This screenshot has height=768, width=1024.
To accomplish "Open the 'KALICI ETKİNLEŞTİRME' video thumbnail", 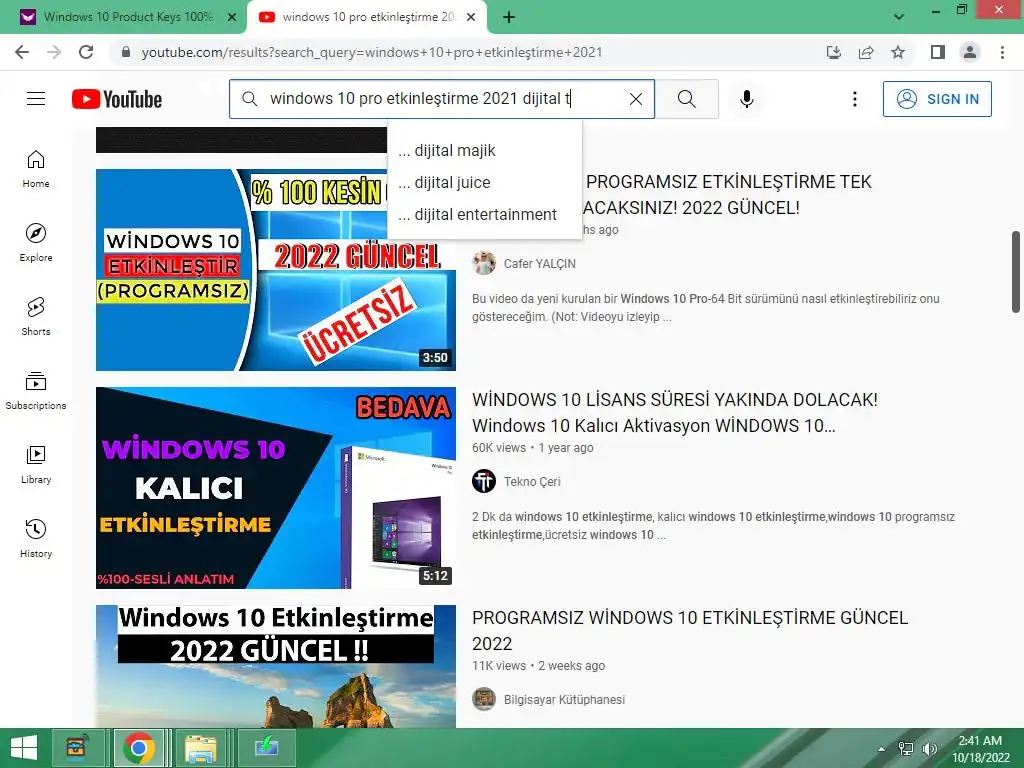I will point(276,488).
